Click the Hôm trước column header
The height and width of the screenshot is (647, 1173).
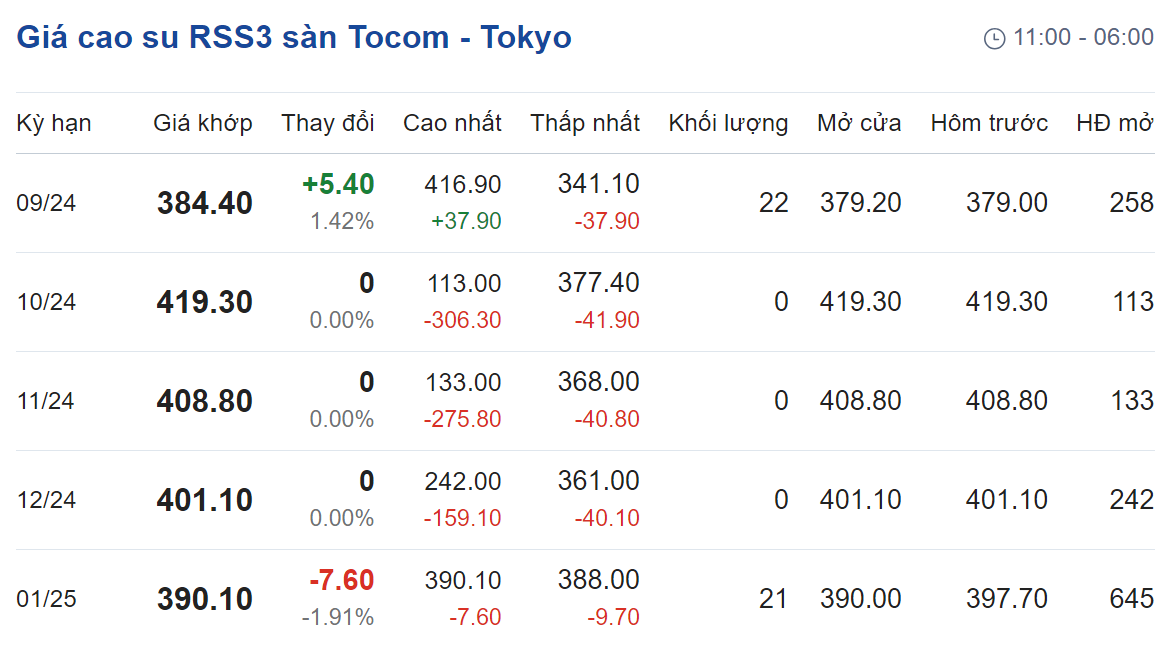989,123
